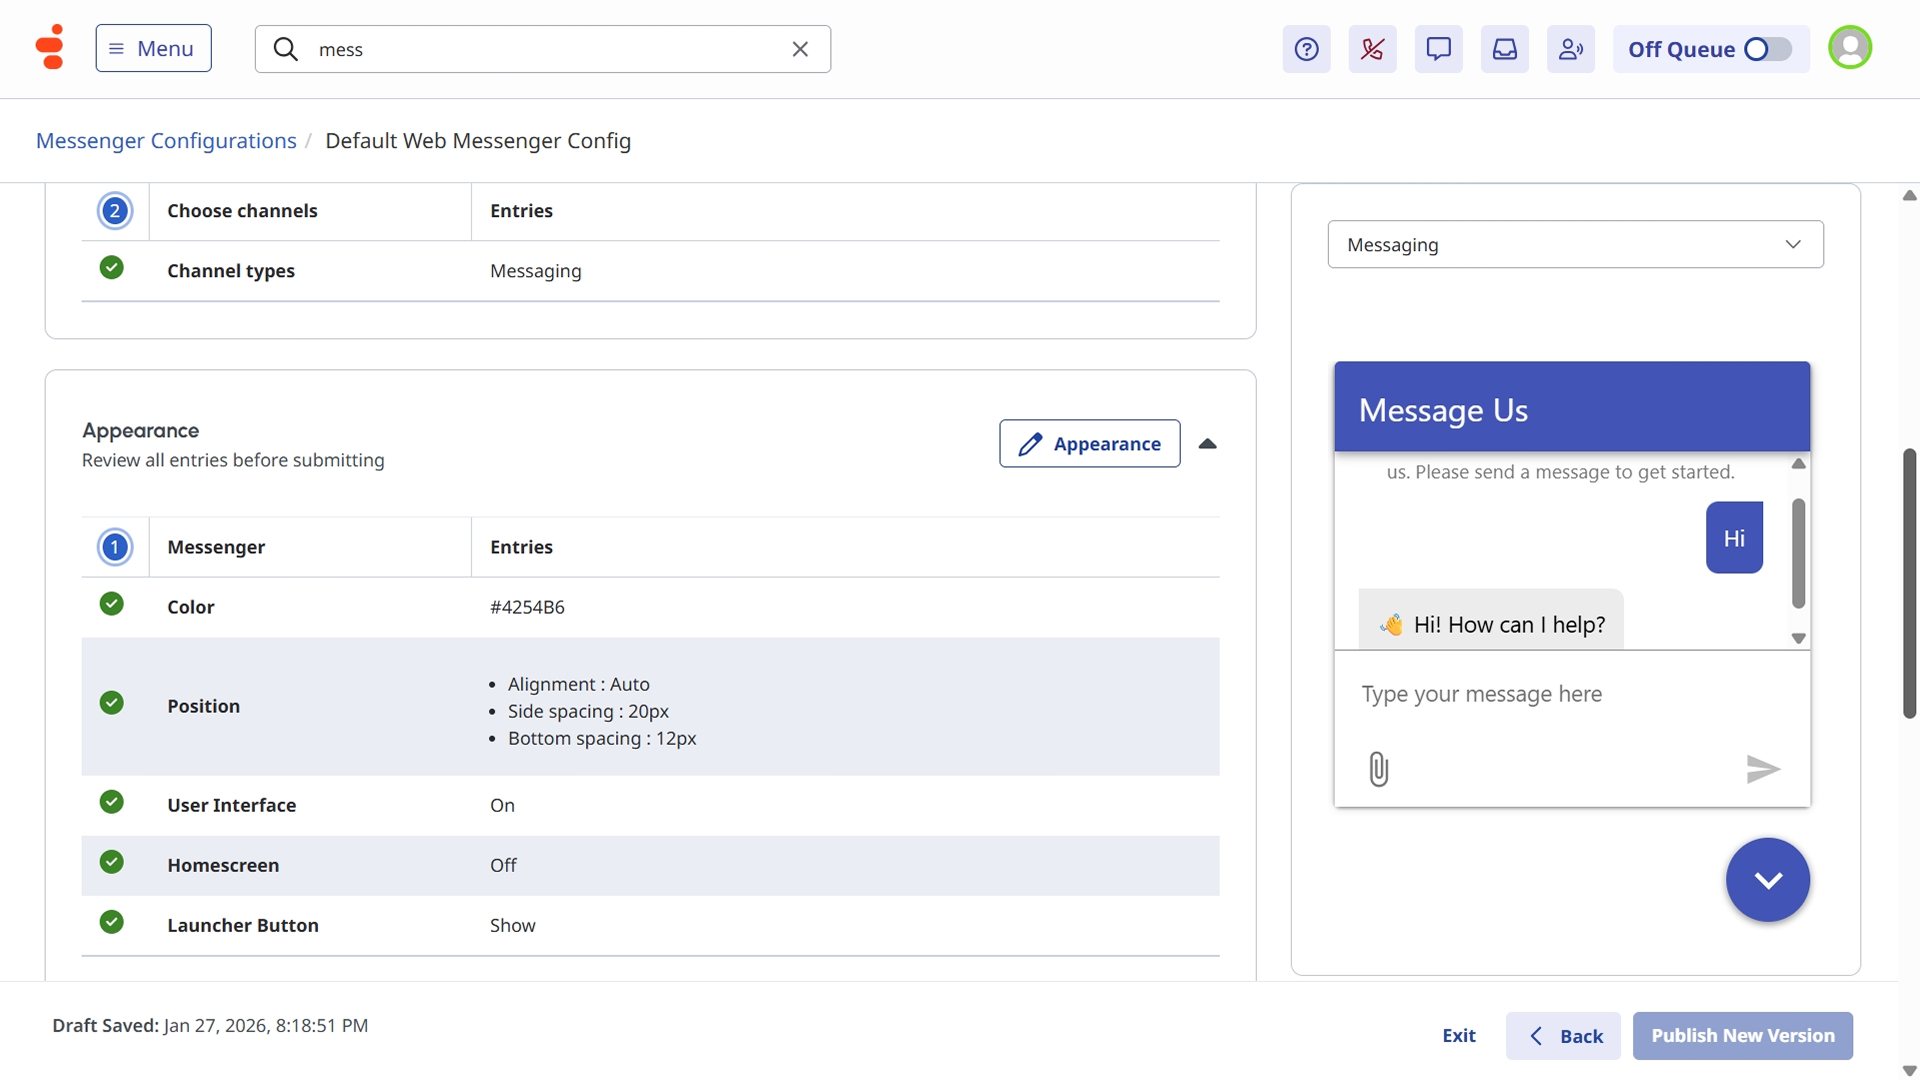Minimize messenger with round launcher button
This screenshot has width=1920, height=1080.
(x=1767, y=880)
